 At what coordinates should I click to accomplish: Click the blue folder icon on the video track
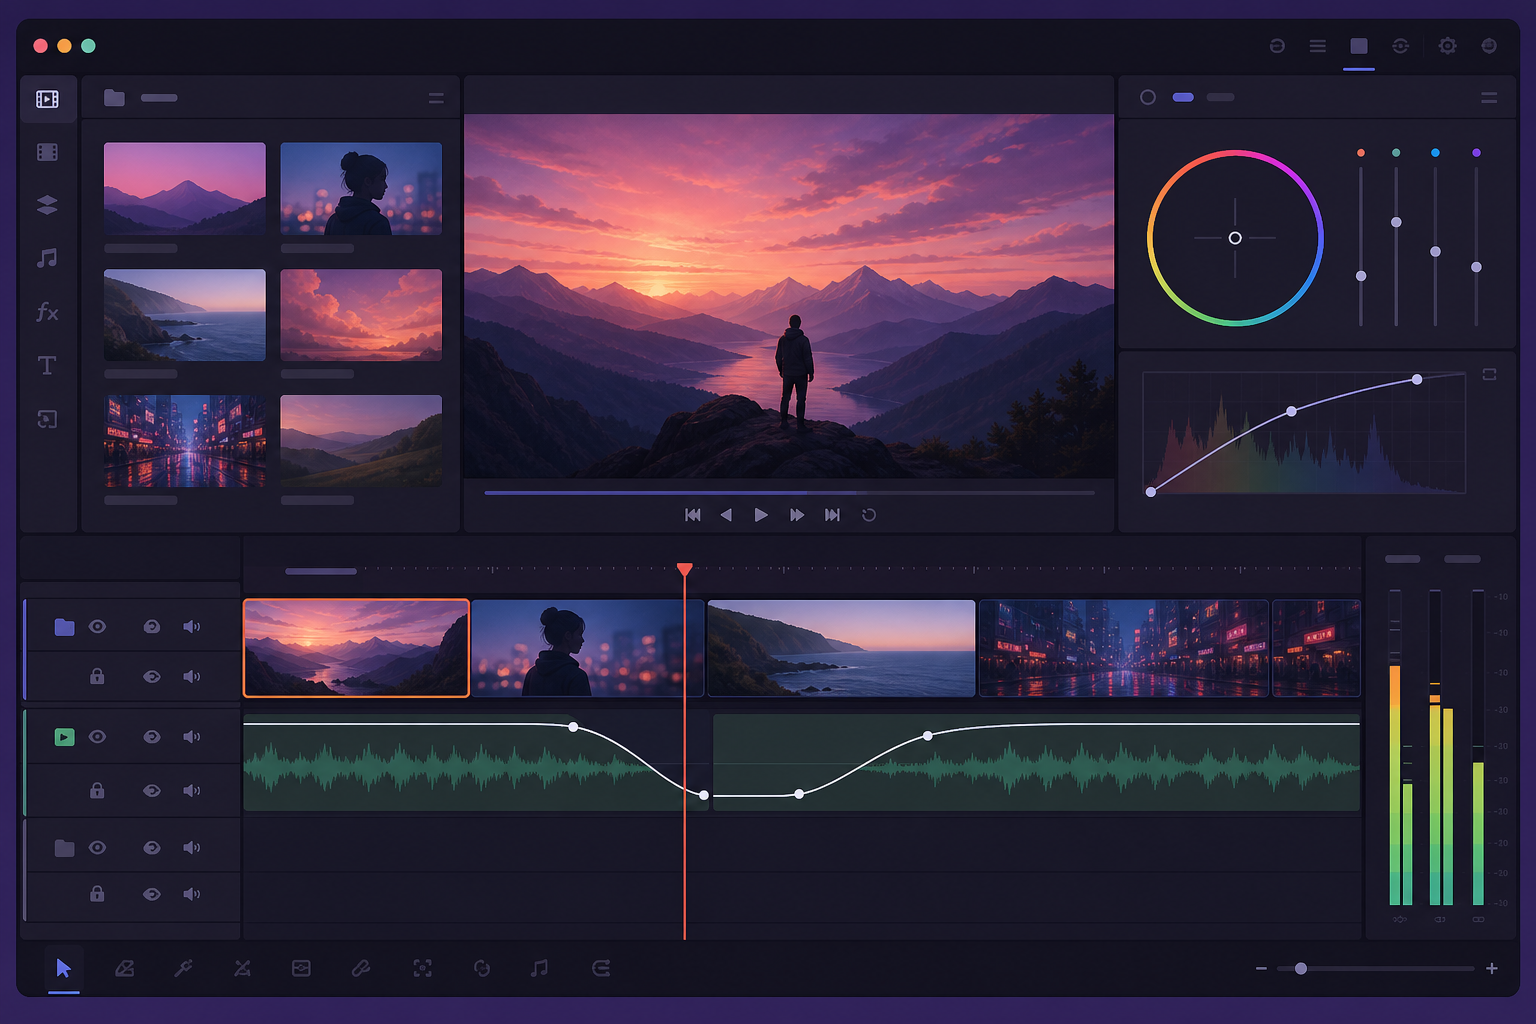click(64, 627)
